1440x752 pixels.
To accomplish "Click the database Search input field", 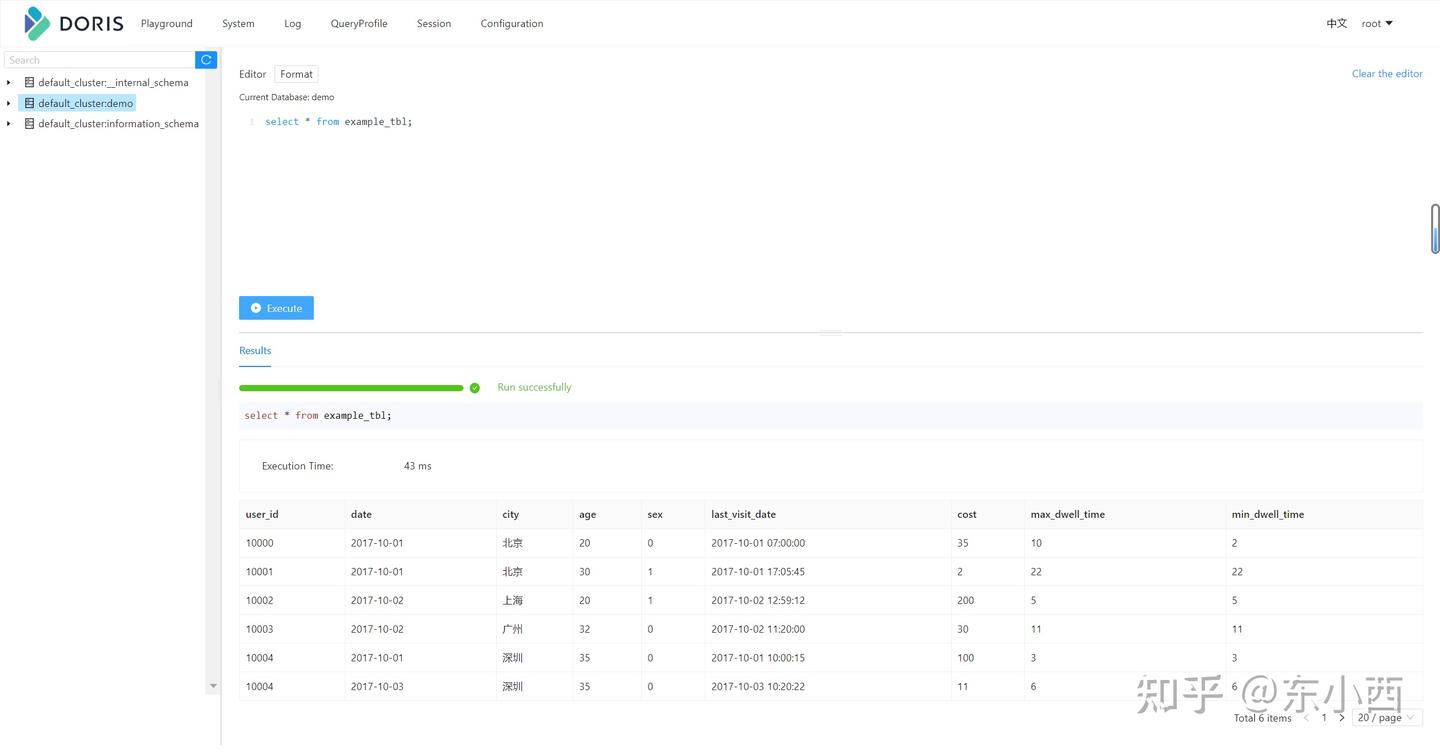I will pyautogui.click(x=100, y=60).
